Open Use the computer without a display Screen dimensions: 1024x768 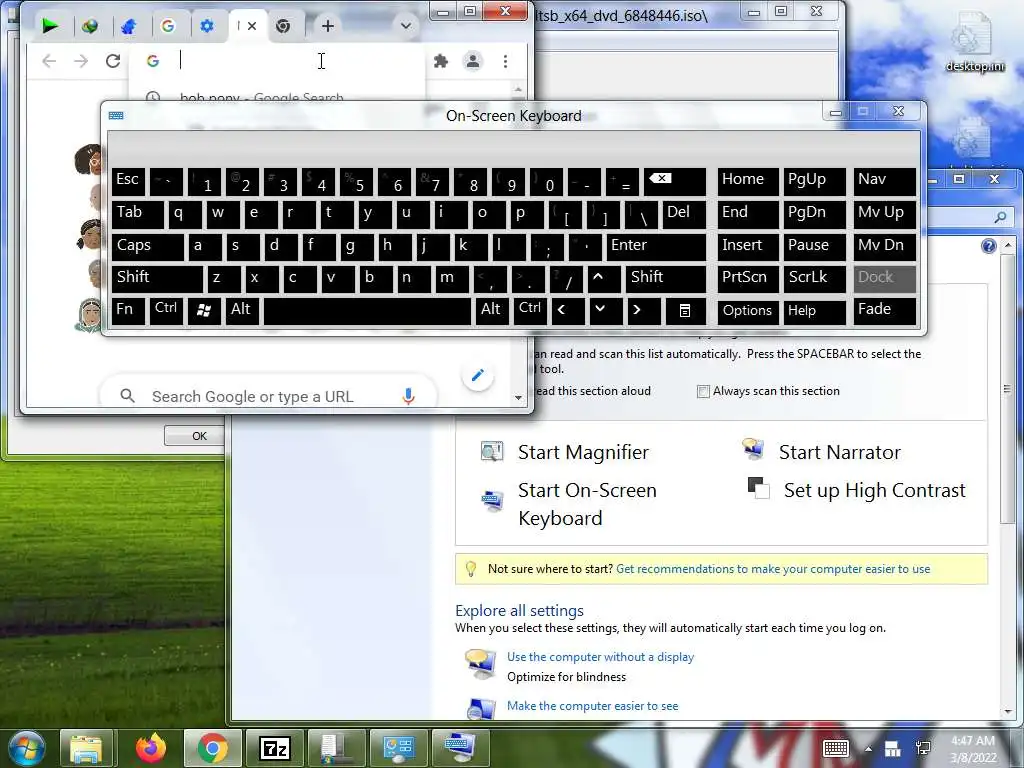pyautogui.click(x=600, y=657)
